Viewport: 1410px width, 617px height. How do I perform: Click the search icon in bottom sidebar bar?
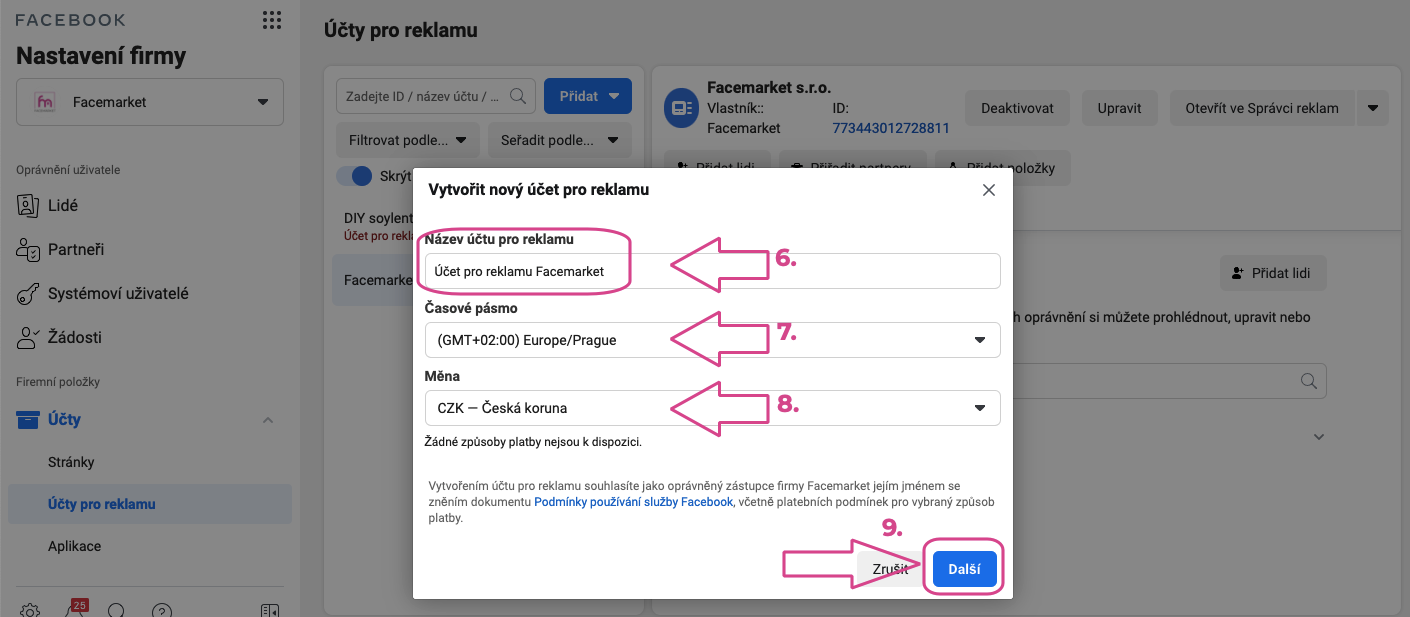point(117,610)
